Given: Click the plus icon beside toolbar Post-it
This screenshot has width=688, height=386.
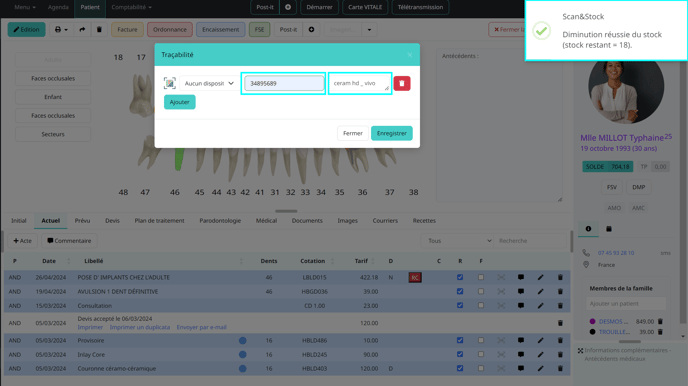Looking at the screenshot, I should click(311, 29).
